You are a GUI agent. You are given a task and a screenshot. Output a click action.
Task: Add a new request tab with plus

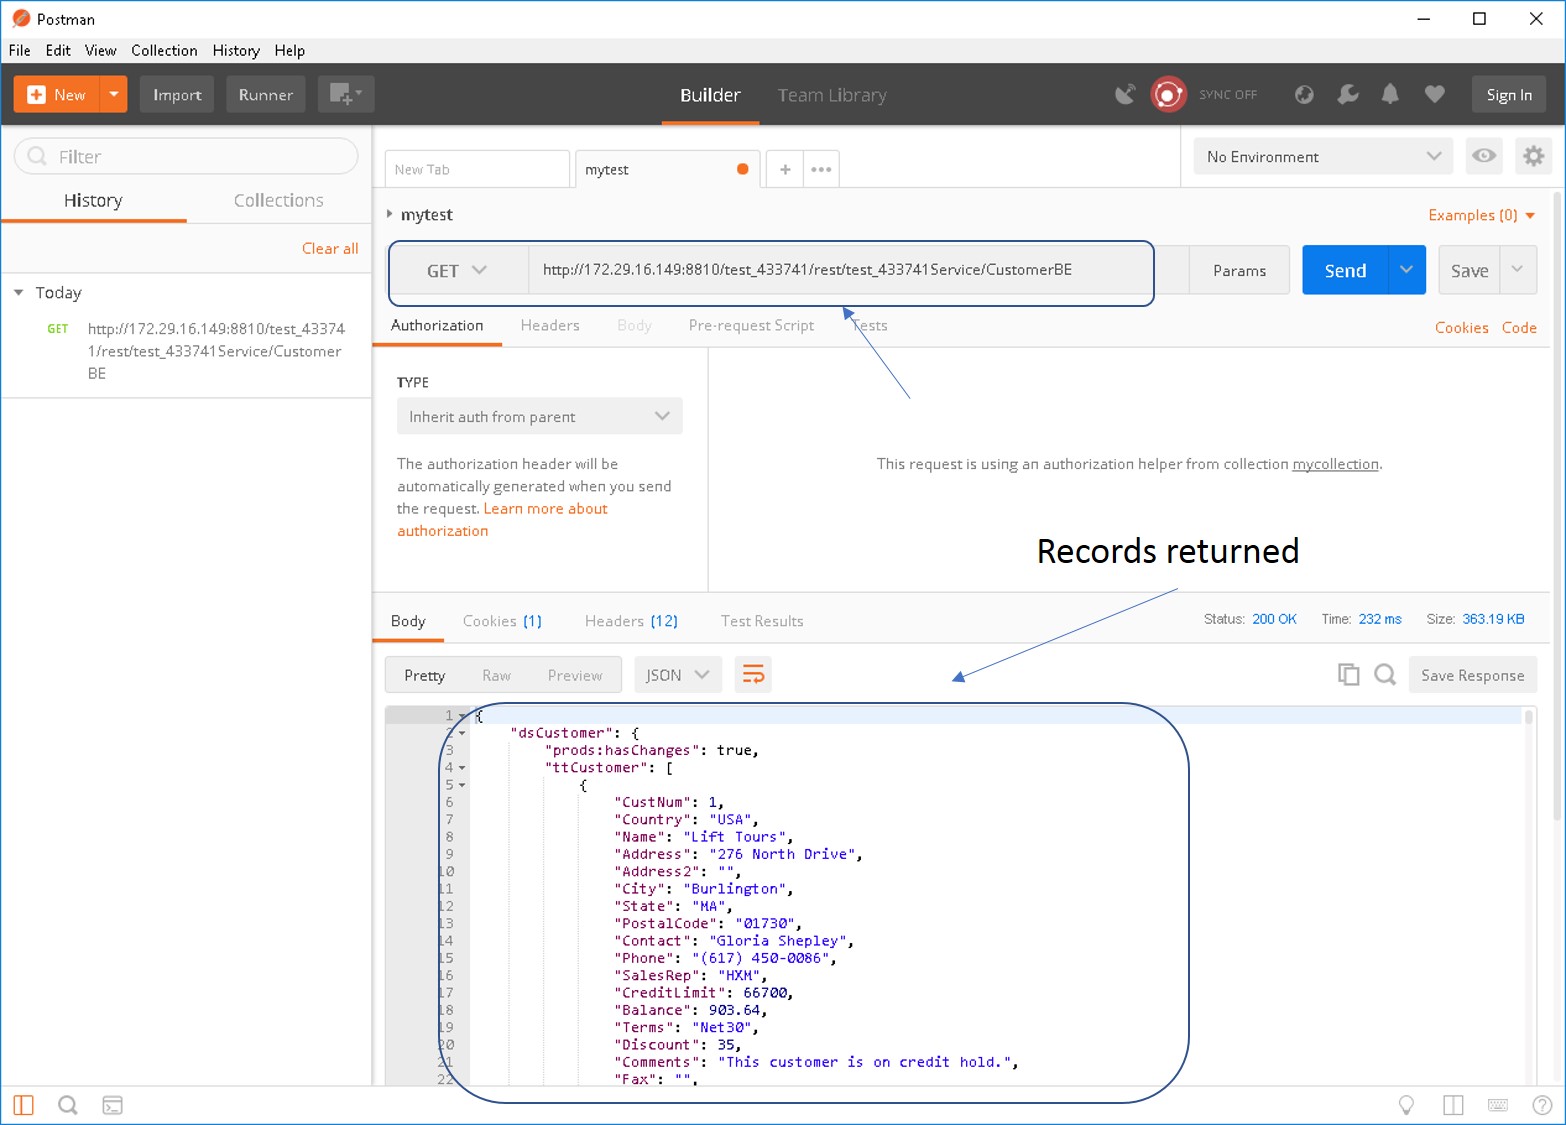(x=785, y=169)
